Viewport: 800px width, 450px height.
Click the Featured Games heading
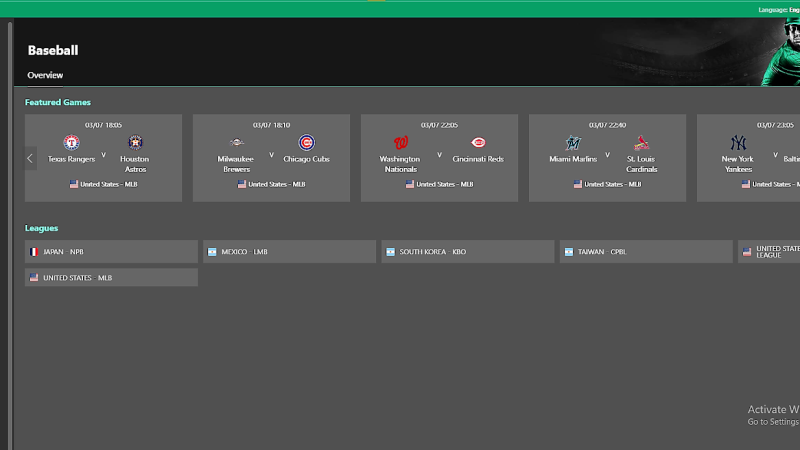click(x=58, y=102)
